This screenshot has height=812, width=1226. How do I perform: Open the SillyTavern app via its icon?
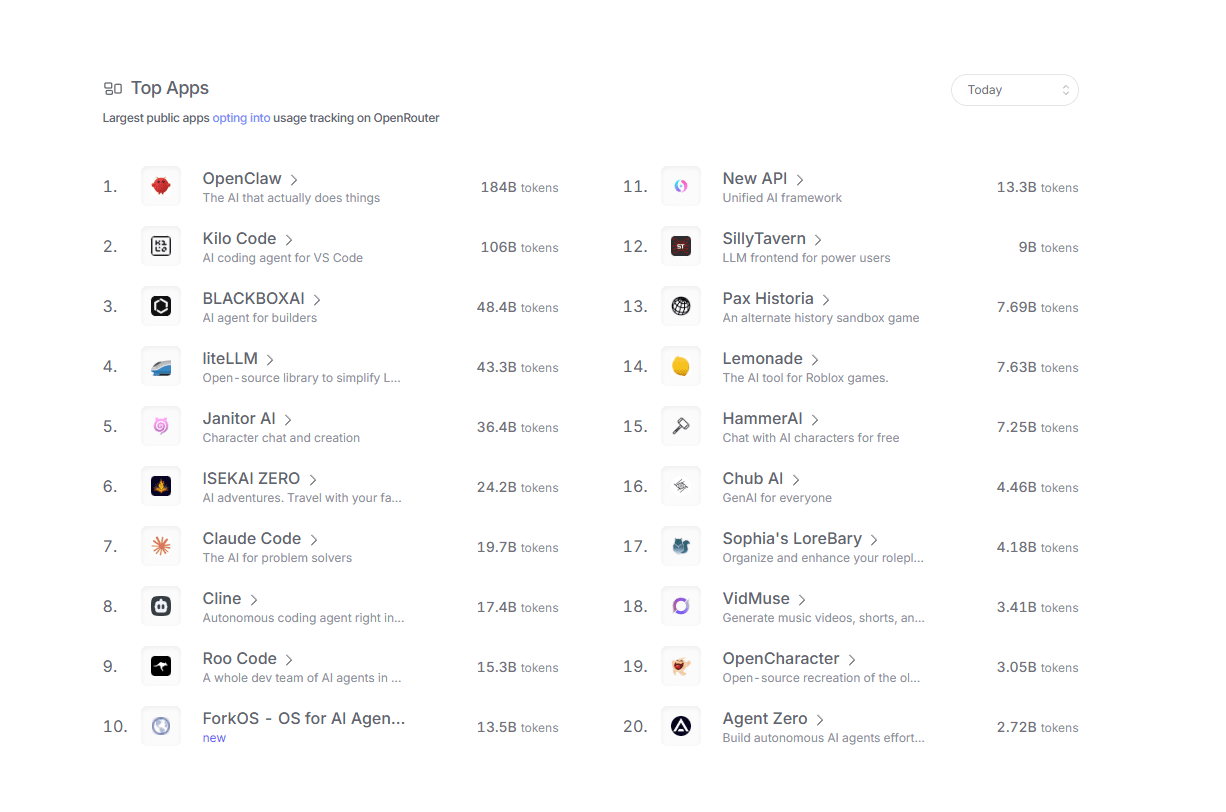681,246
